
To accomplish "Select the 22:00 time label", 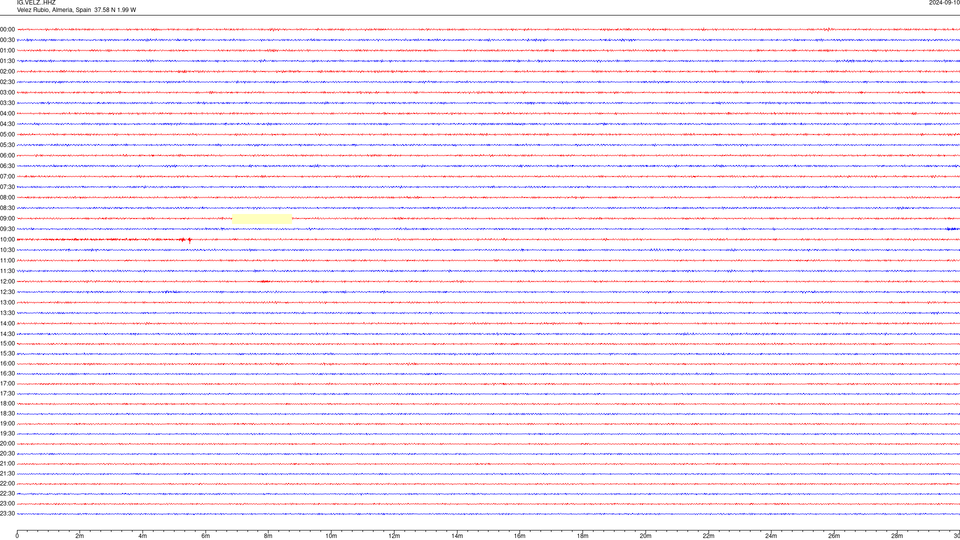I will point(7,484).
